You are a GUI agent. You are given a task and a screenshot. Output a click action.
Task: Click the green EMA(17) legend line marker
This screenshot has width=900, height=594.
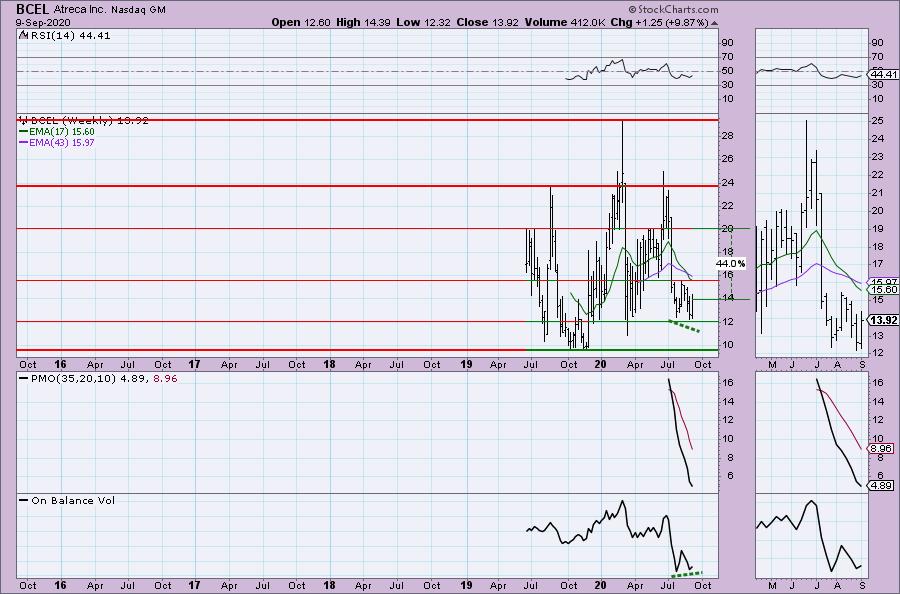(24, 131)
